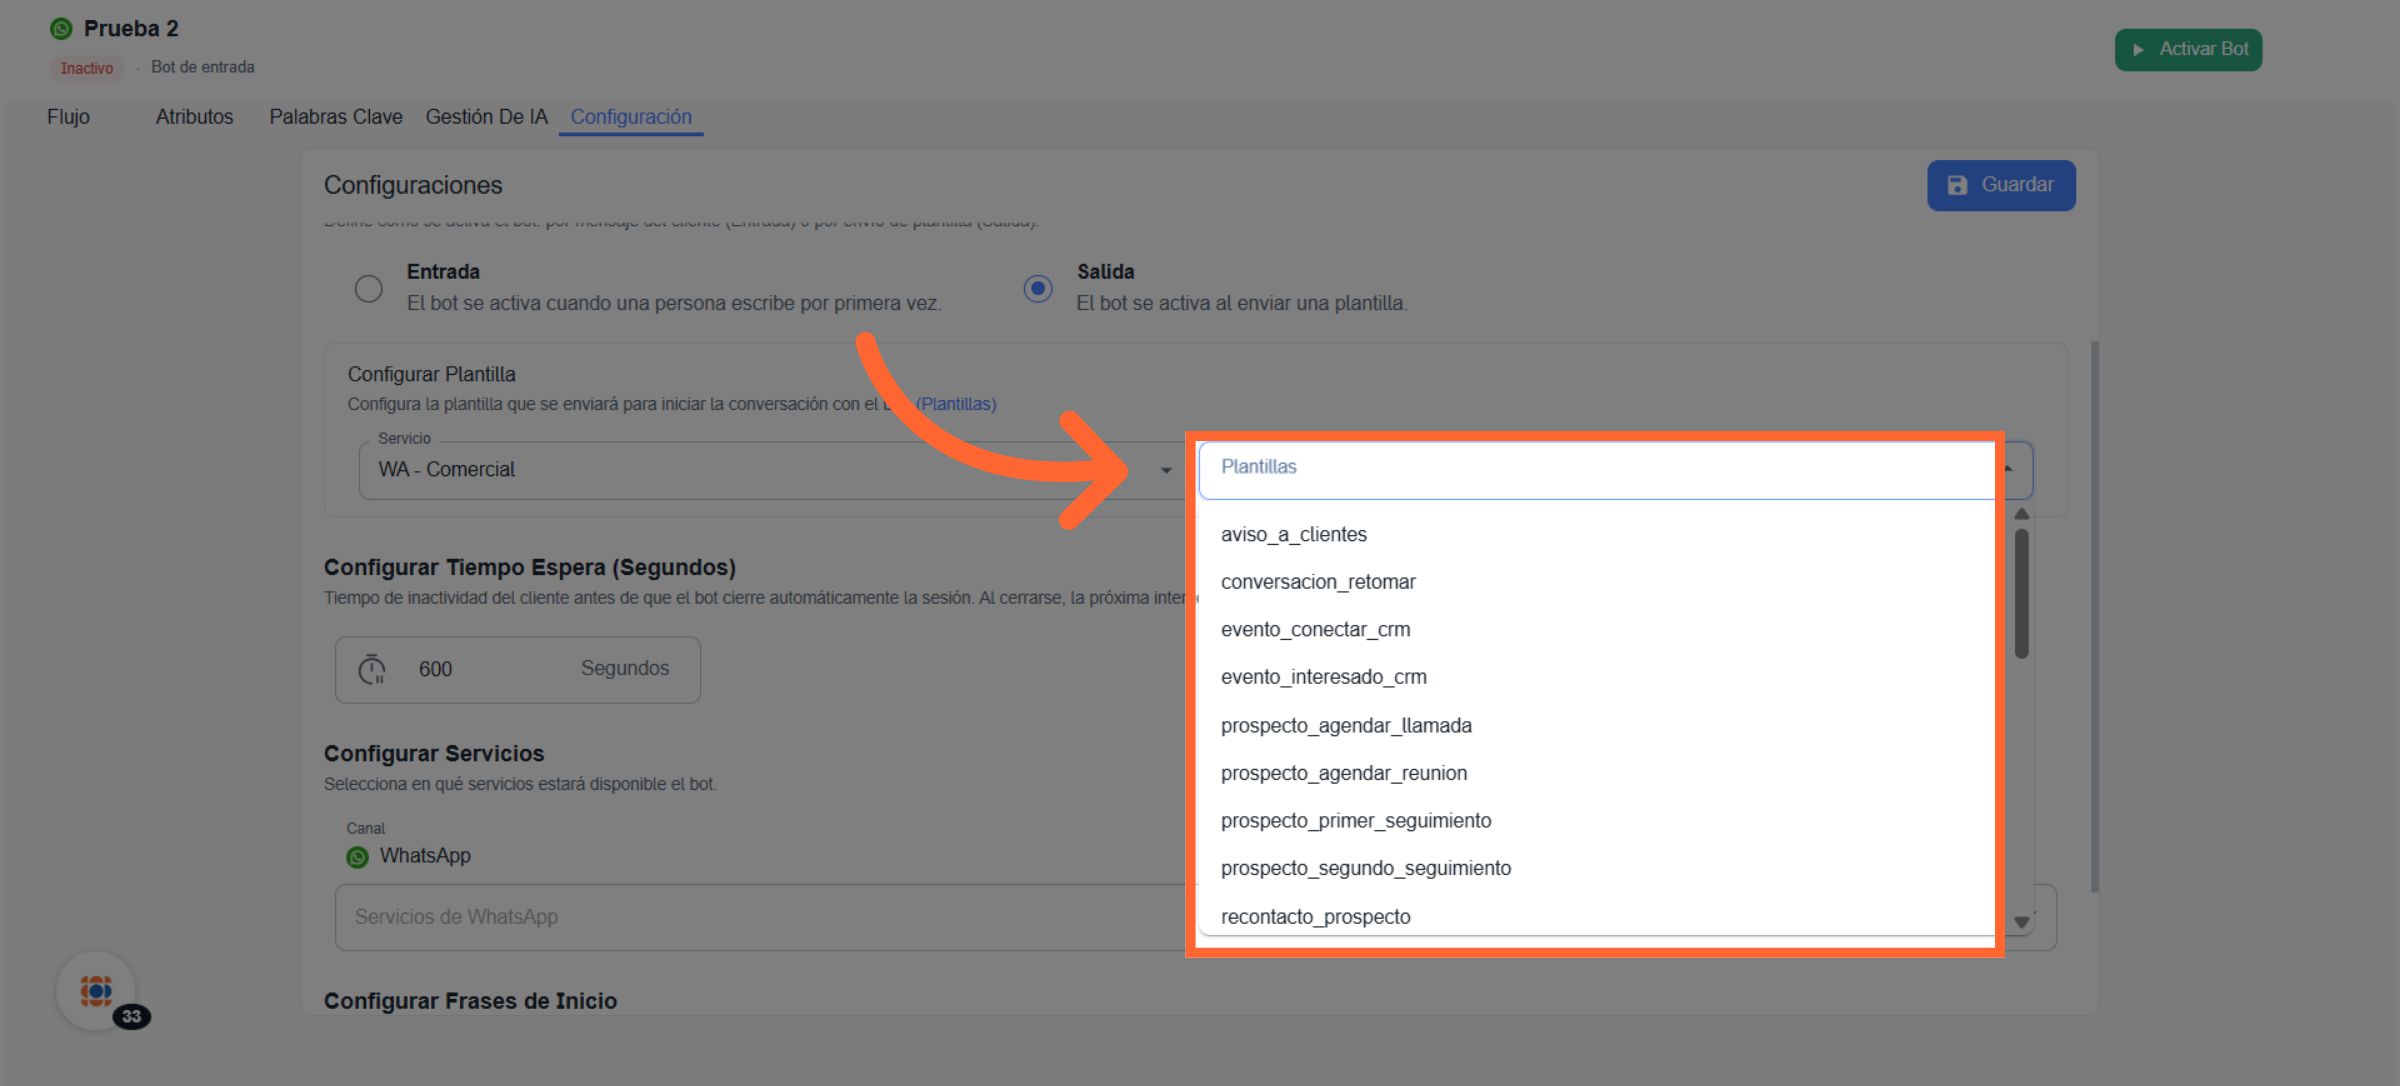2400x1086 pixels.
Task: Select the Salida radio button
Action: pyautogui.click(x=1038, y=289)
